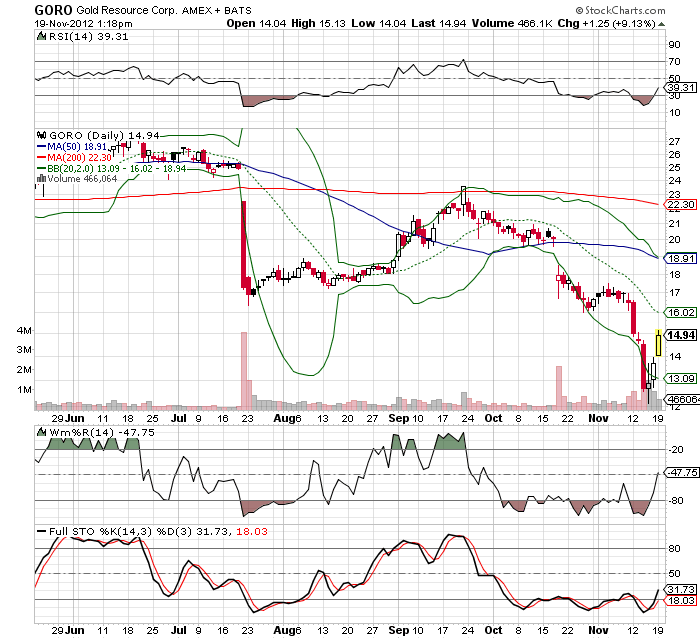The width and height of the screenshot is (700, 639).
Task: Click the Last 14.94 header value
Action: [439, 24]
